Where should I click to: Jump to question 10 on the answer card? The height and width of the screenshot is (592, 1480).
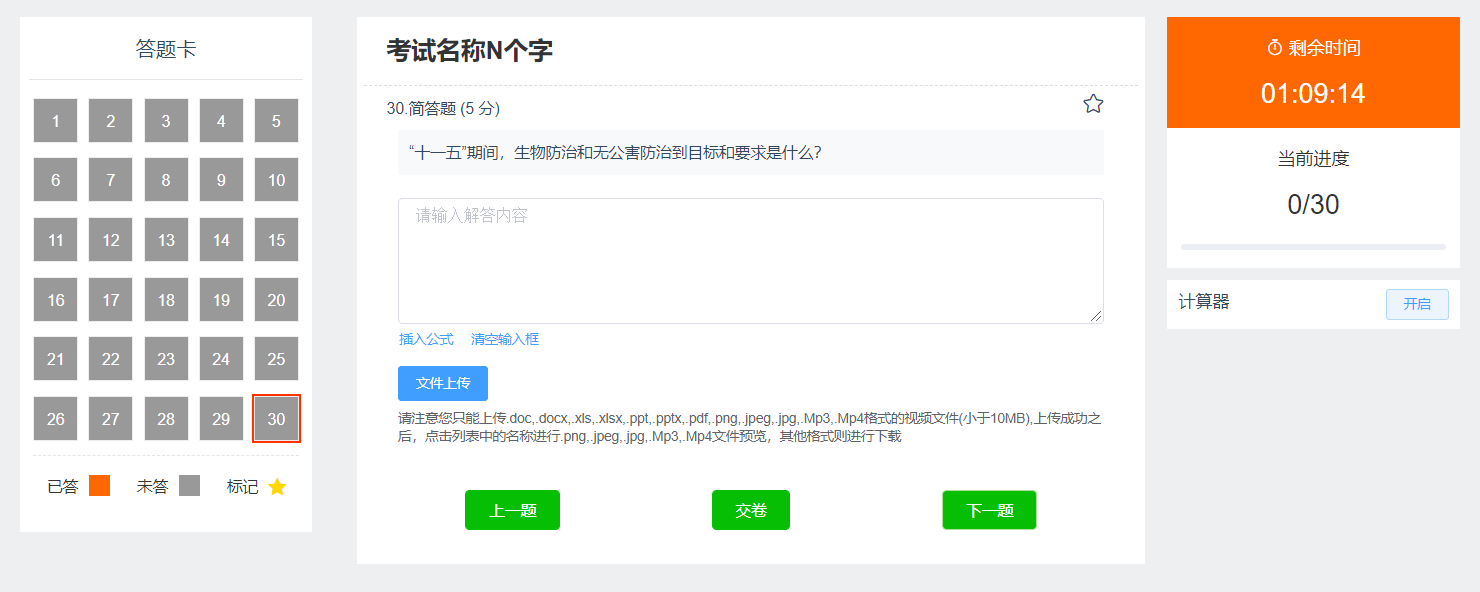tap(276, 181)
